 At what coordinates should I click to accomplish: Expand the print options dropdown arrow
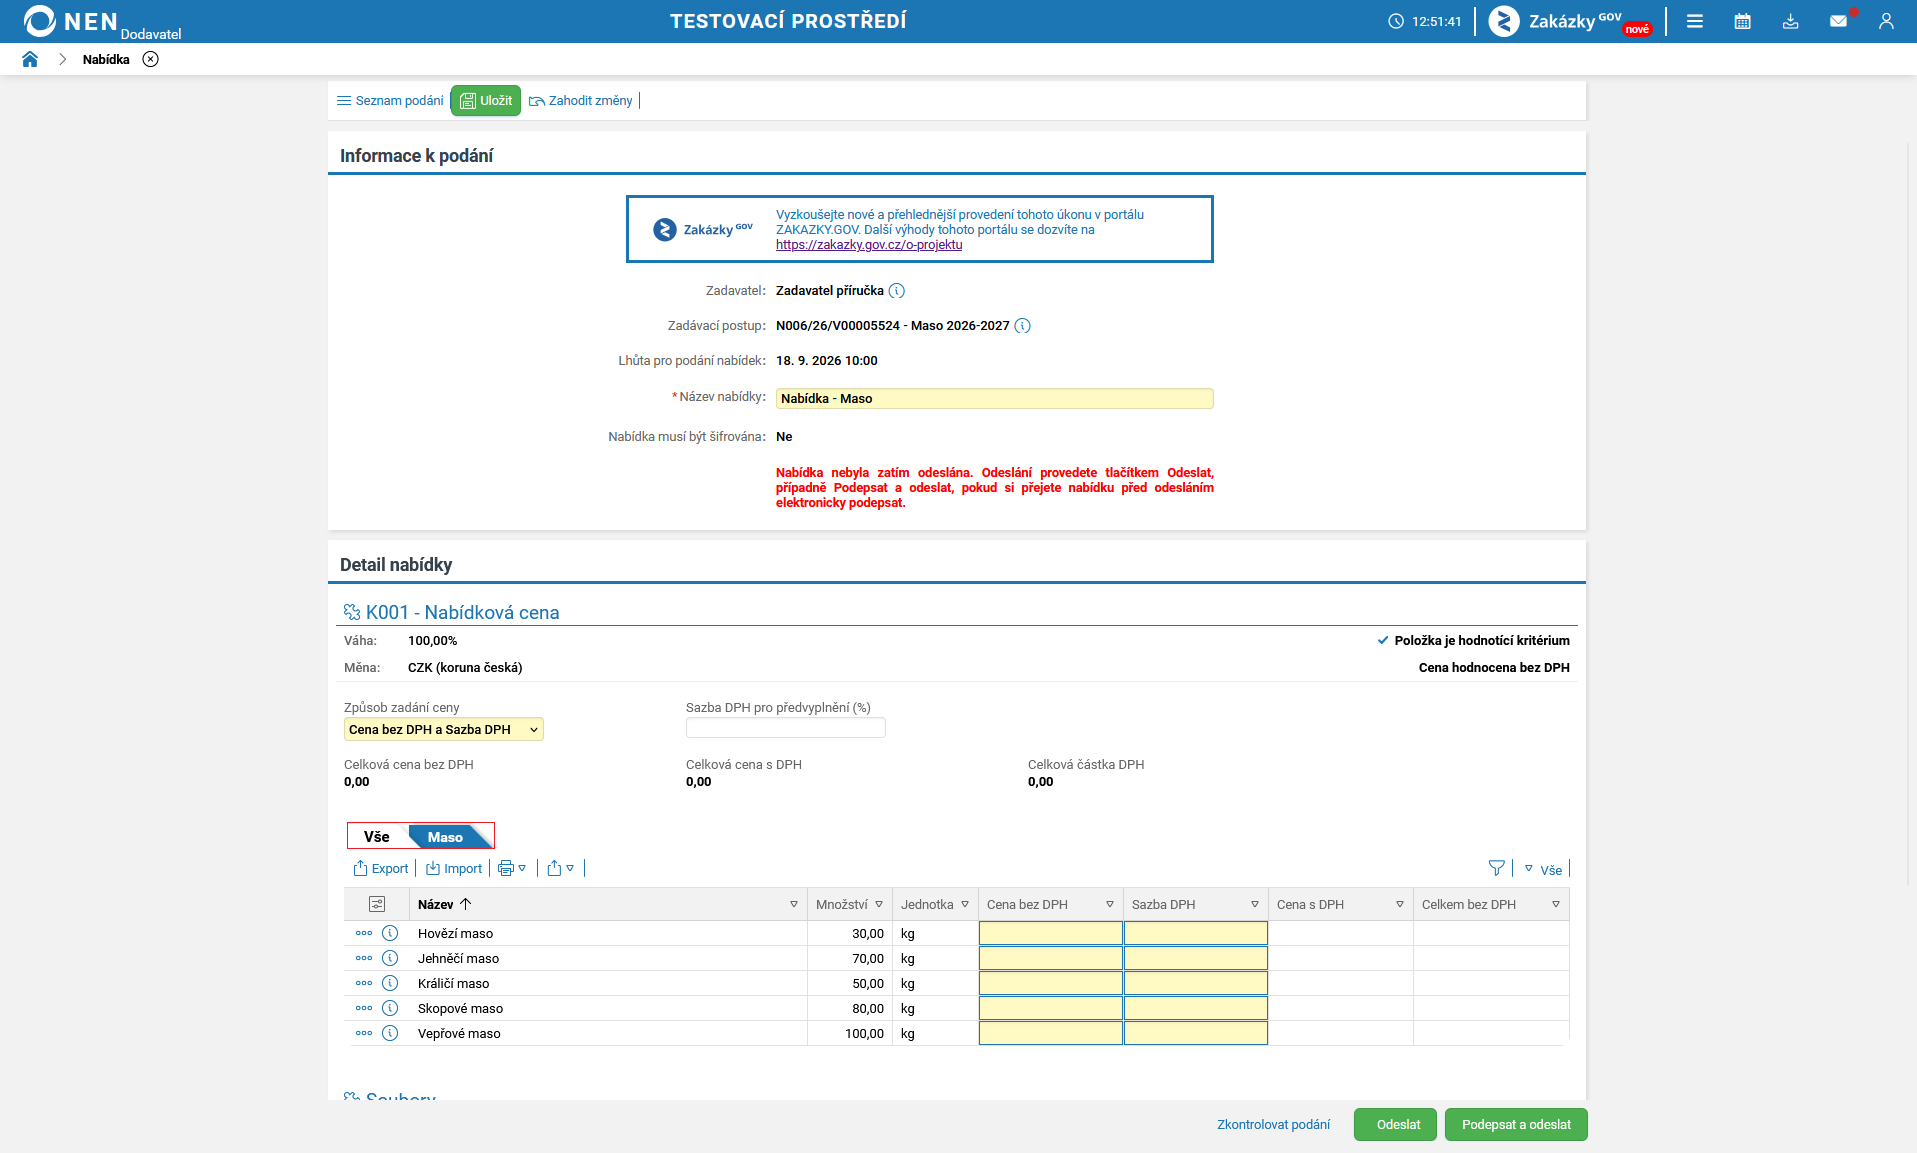pos(522,868)
